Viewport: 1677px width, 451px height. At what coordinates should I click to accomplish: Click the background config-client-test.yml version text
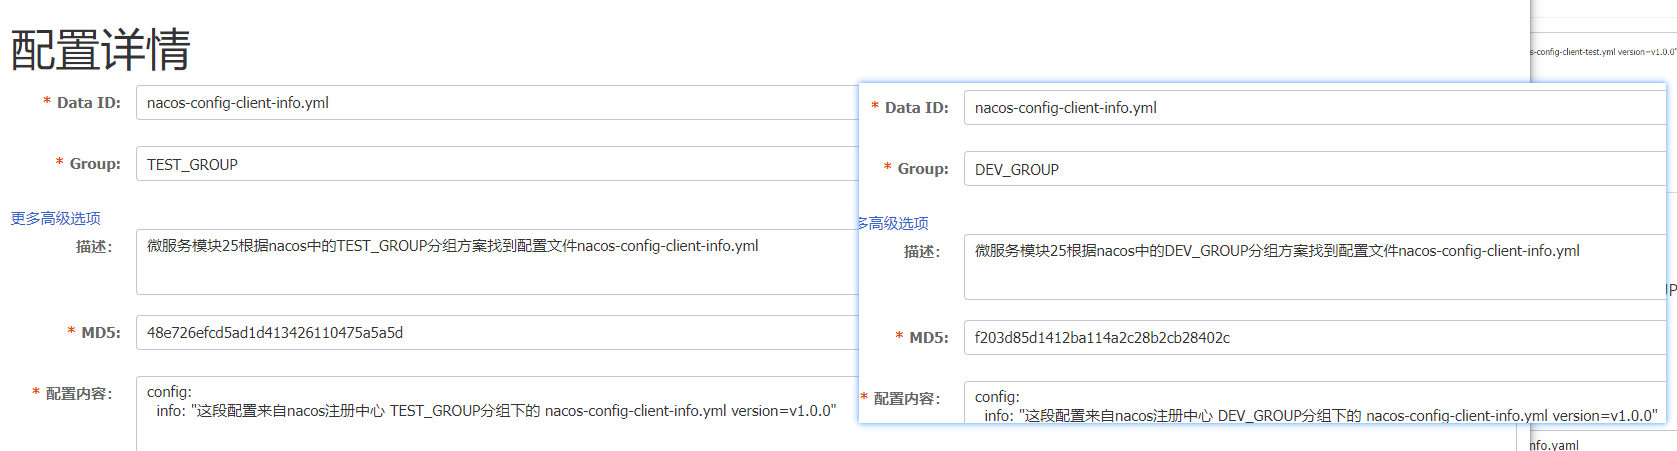click(1604, 52)
